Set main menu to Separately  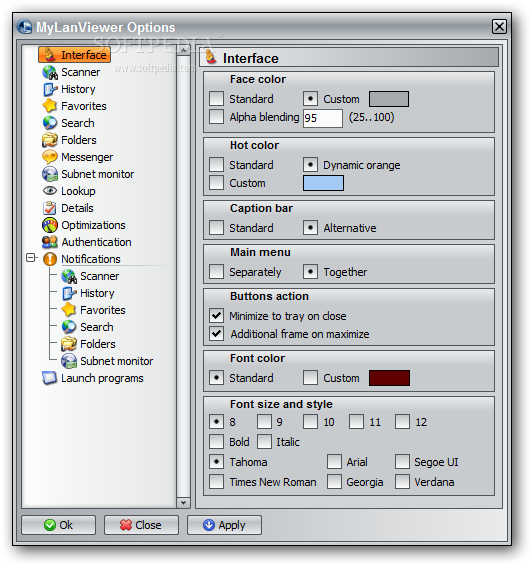click(x=217, y=271)
